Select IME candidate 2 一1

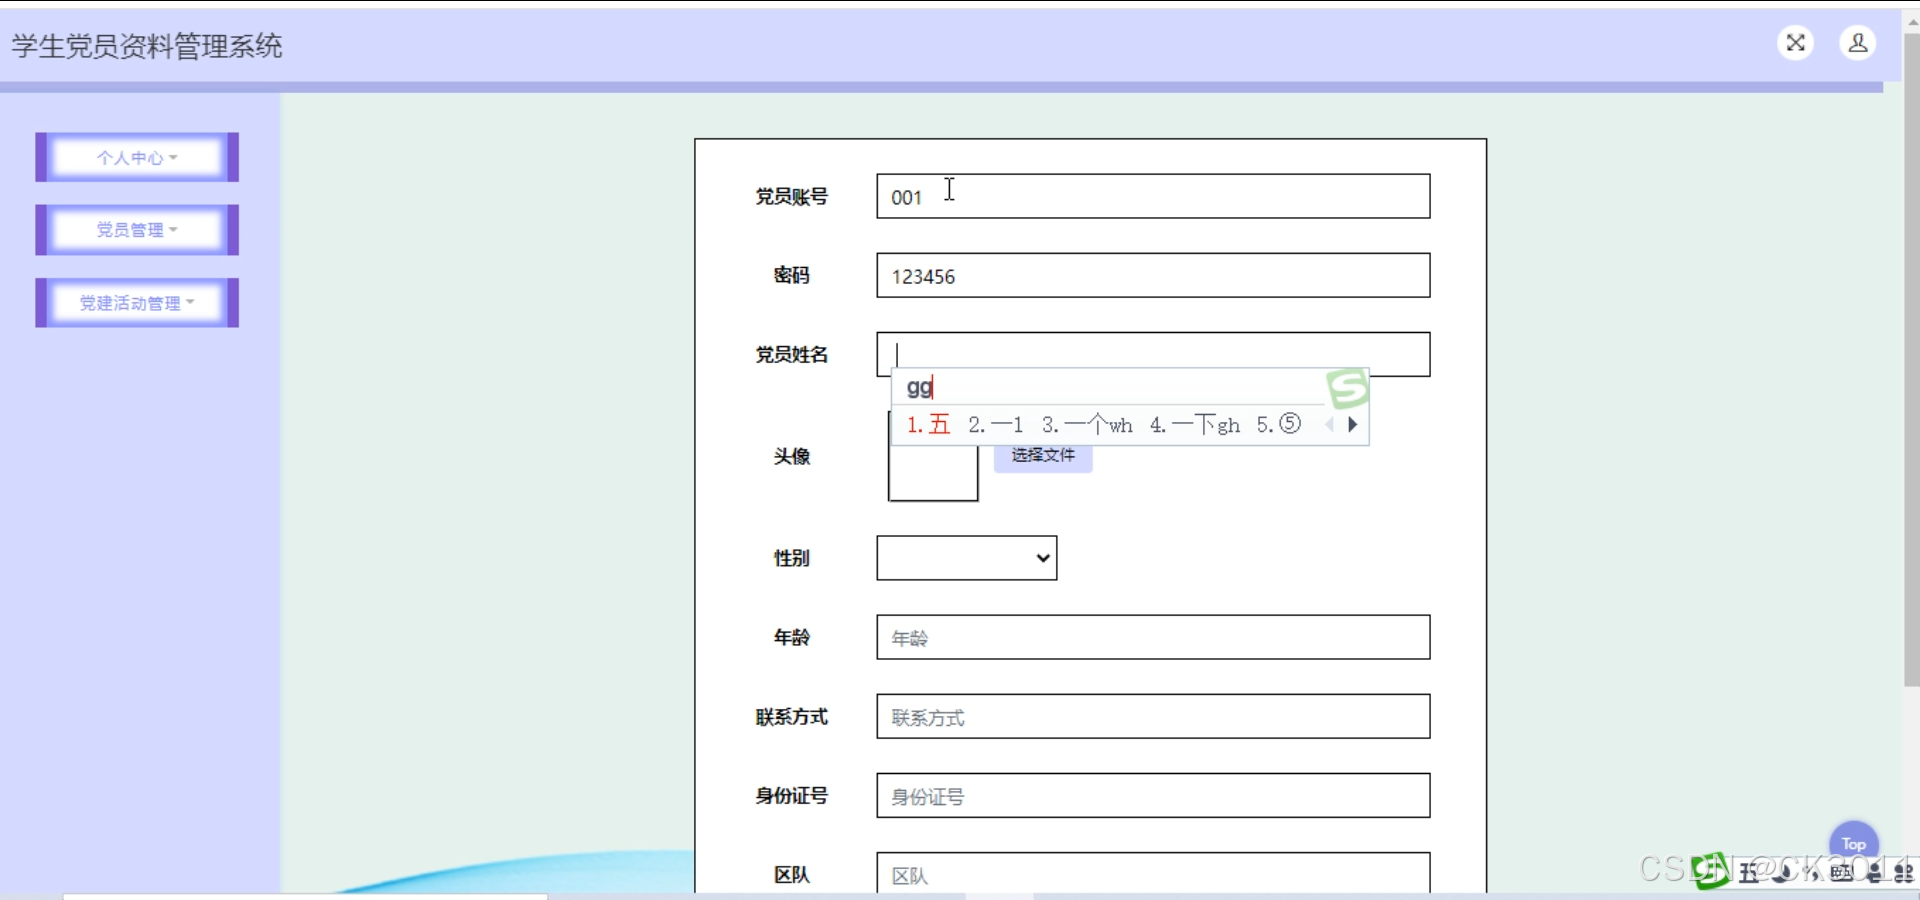click(x=996, y=424)
